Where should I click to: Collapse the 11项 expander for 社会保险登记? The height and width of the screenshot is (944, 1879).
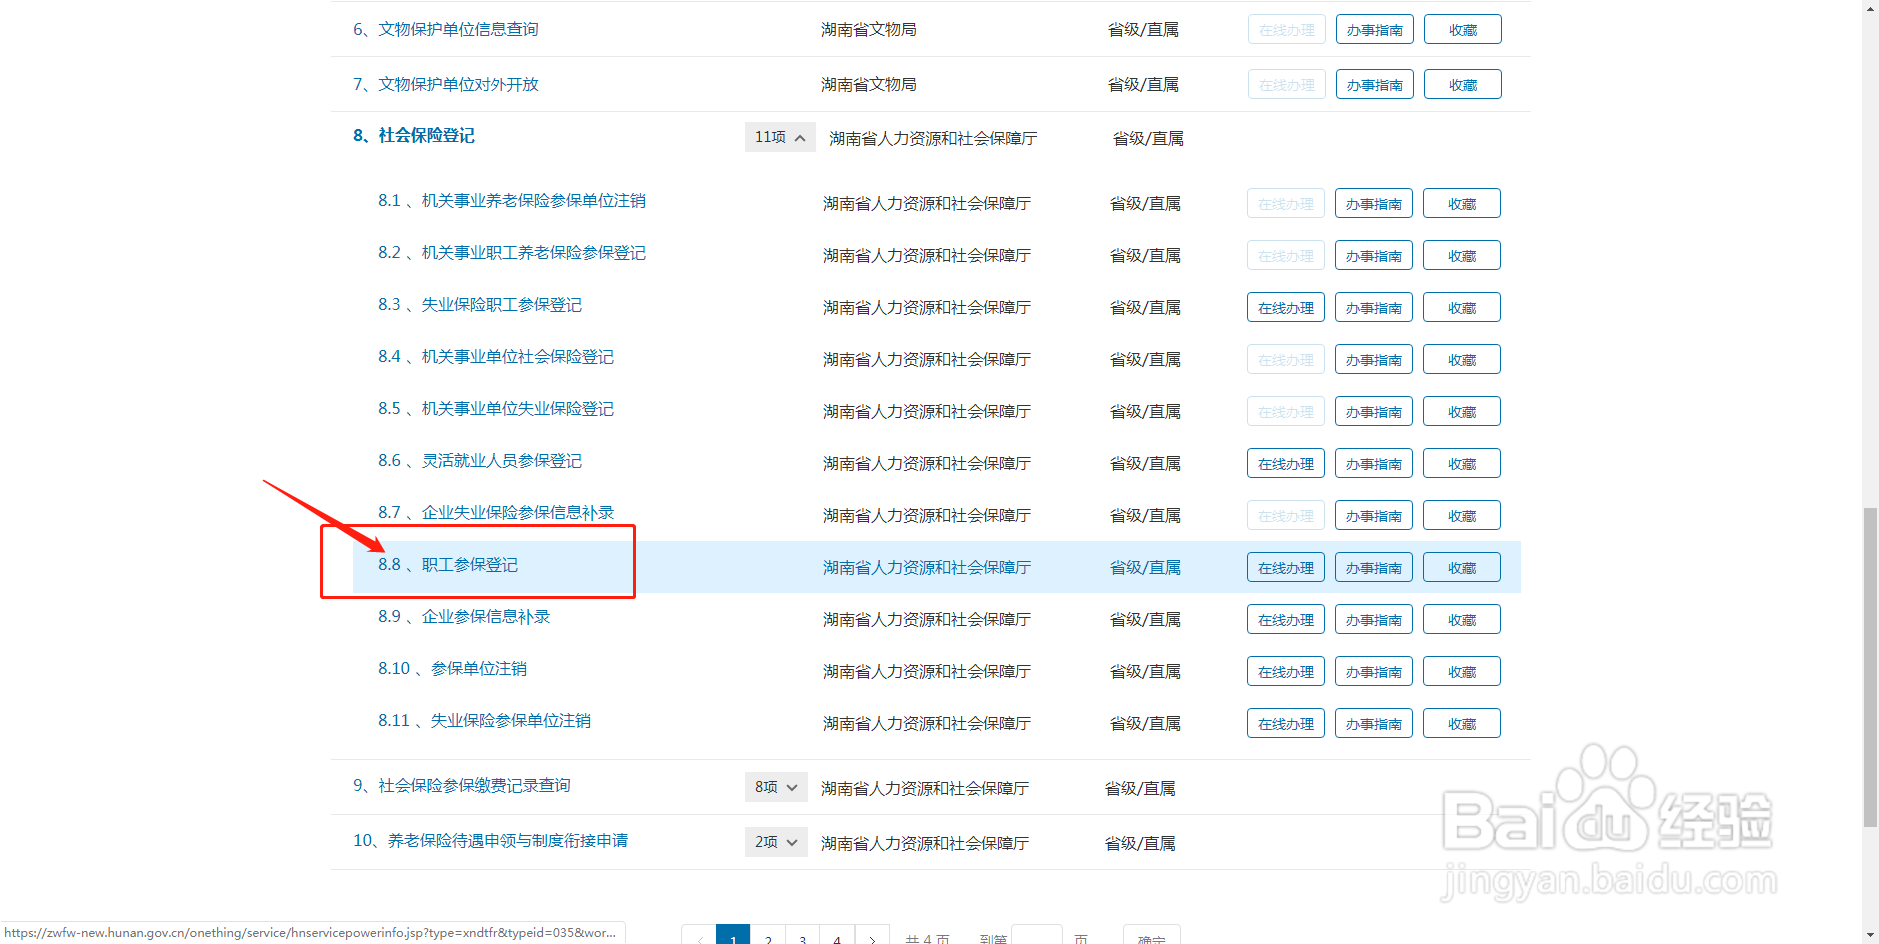click(x=780, y=137)
